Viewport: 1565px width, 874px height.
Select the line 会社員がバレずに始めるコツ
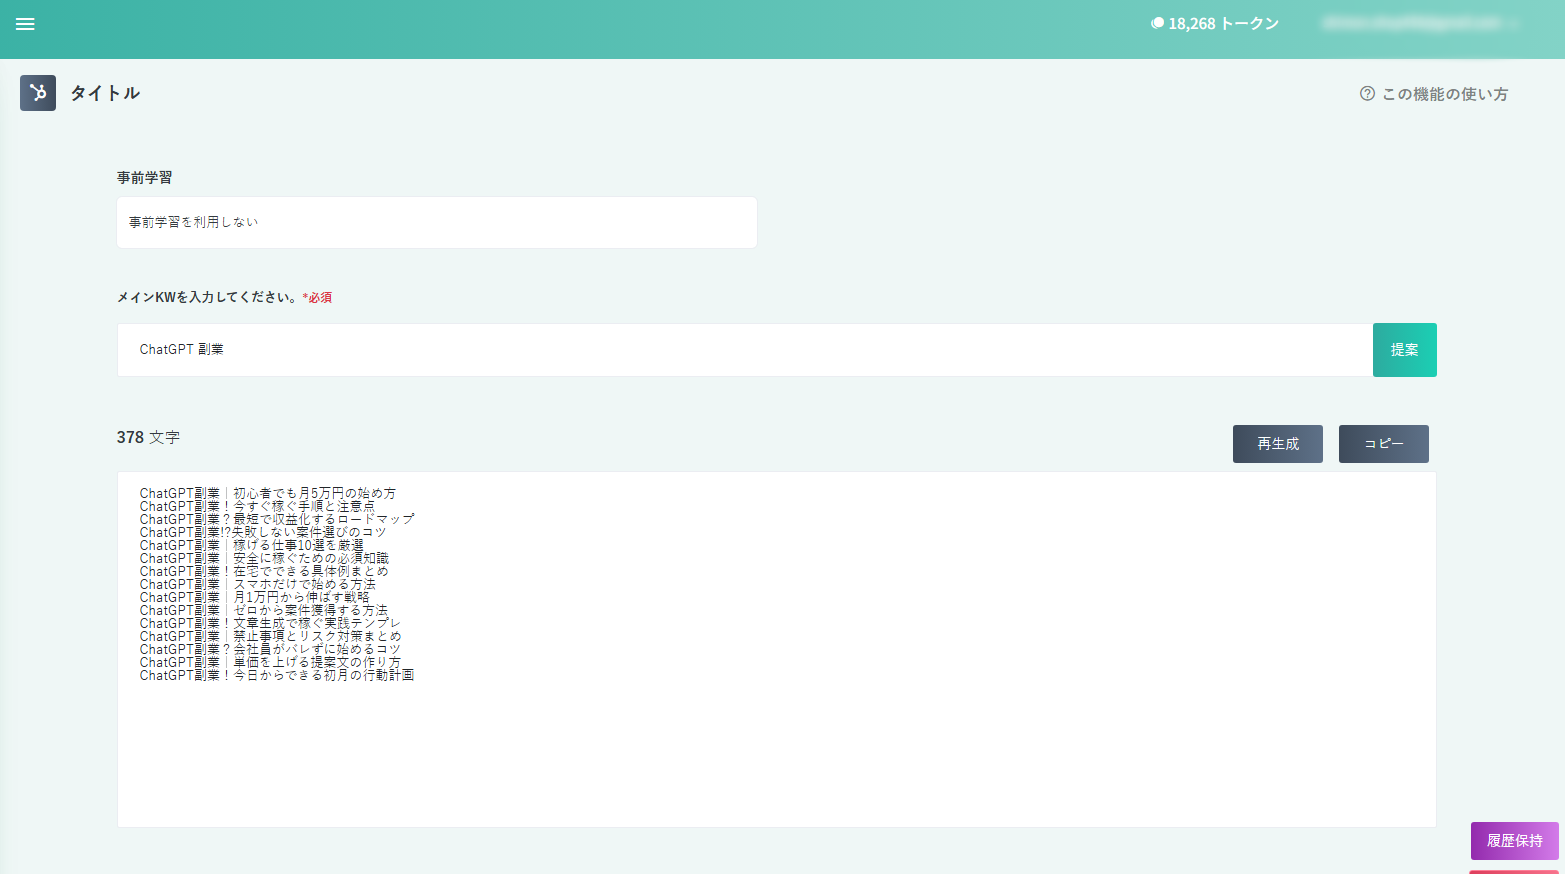pos(271,650)
